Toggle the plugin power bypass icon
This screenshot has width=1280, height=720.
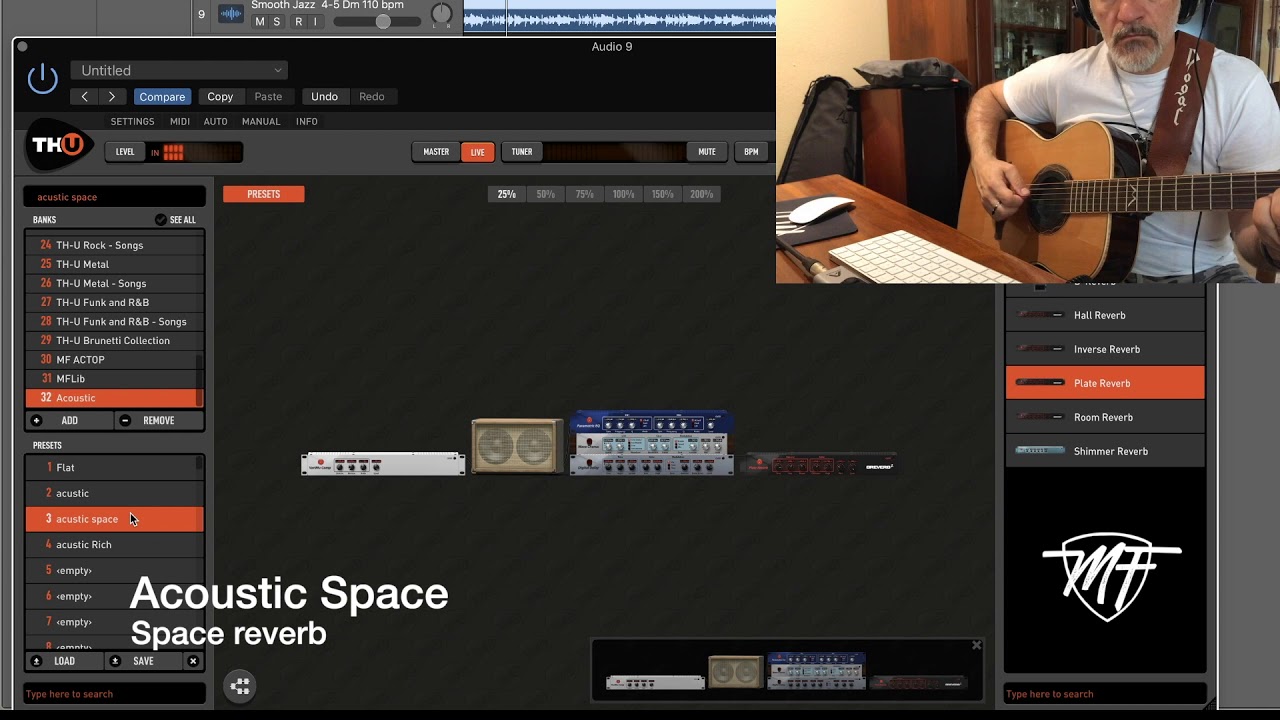(42, 79)
